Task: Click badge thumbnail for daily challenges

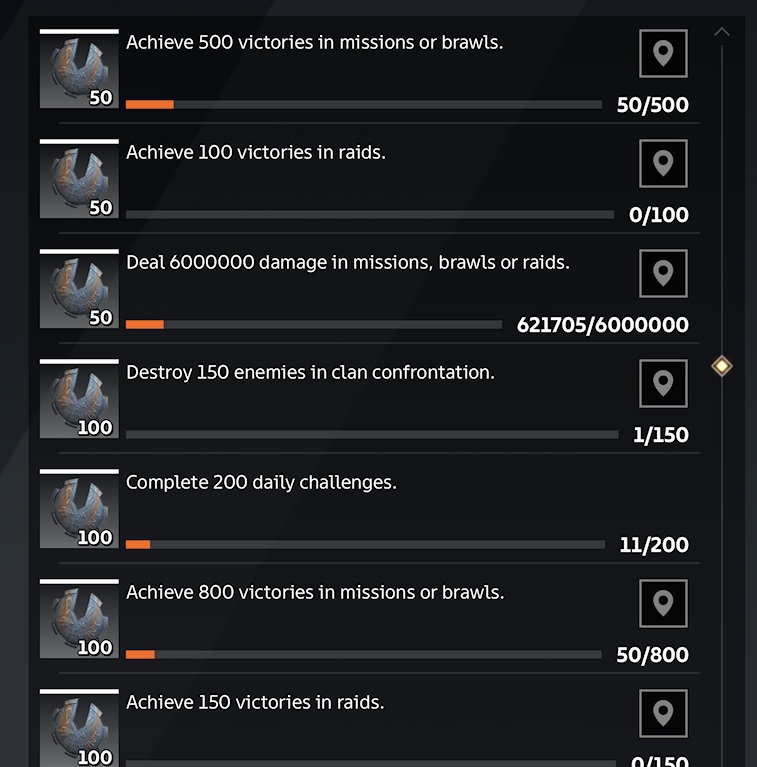Action: click(79, 509)
